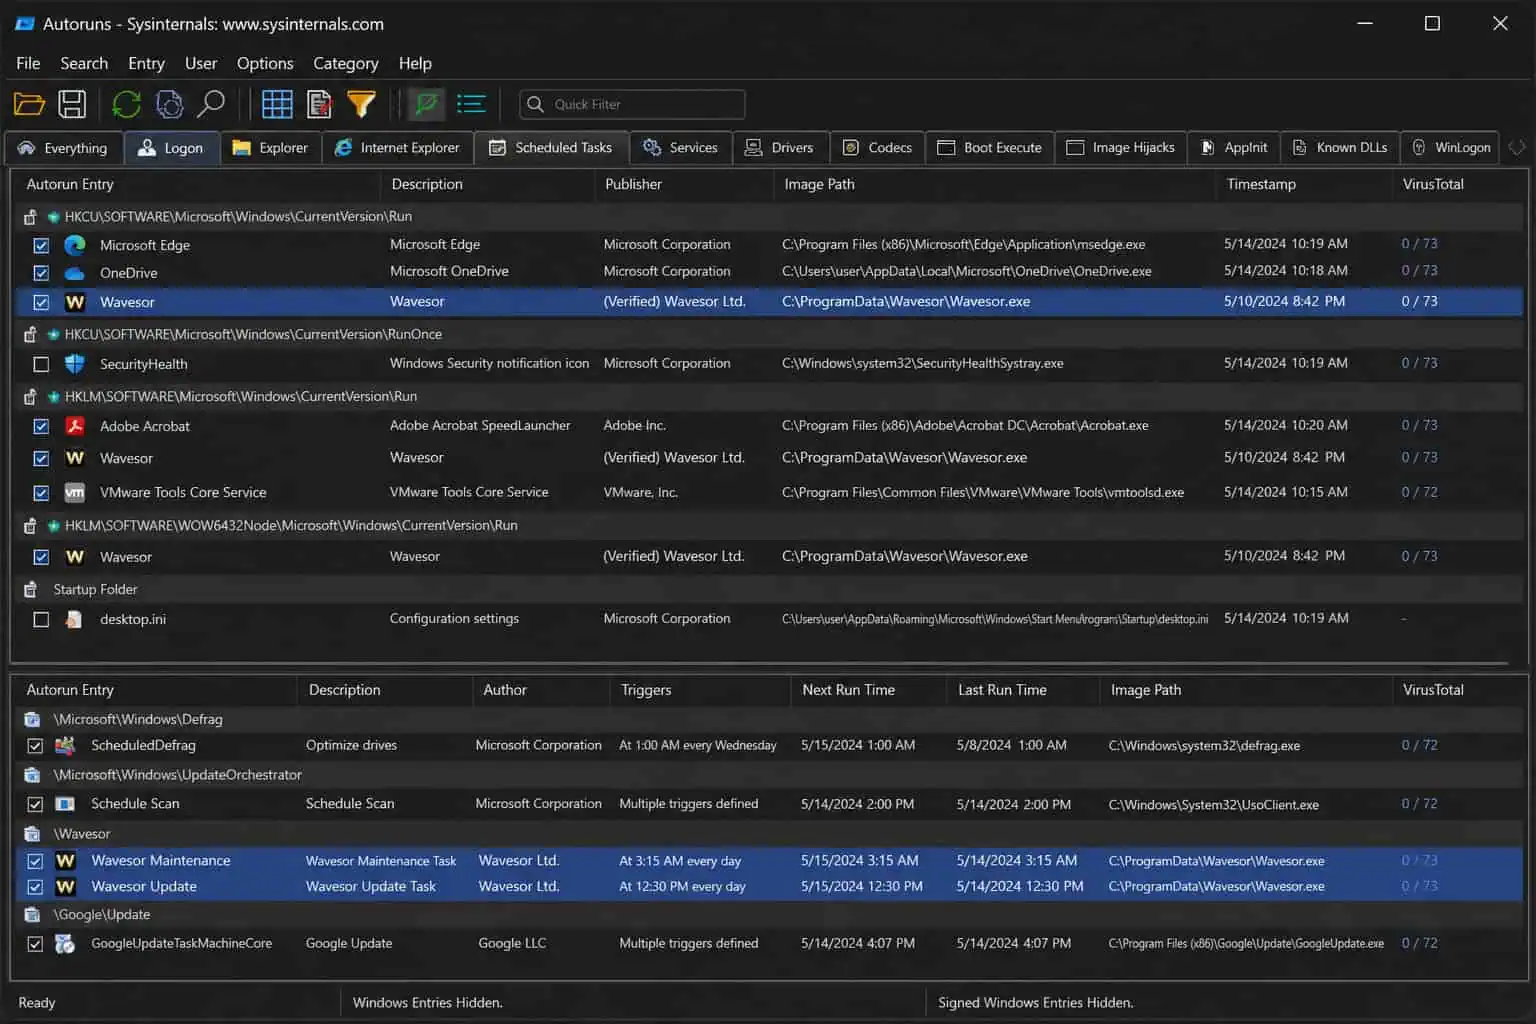Open Microsoft Edge VirusTotal 0 / 73 link
Screen dimensions: 1536x1024
pyautogui.click(x=1419, y=244)
